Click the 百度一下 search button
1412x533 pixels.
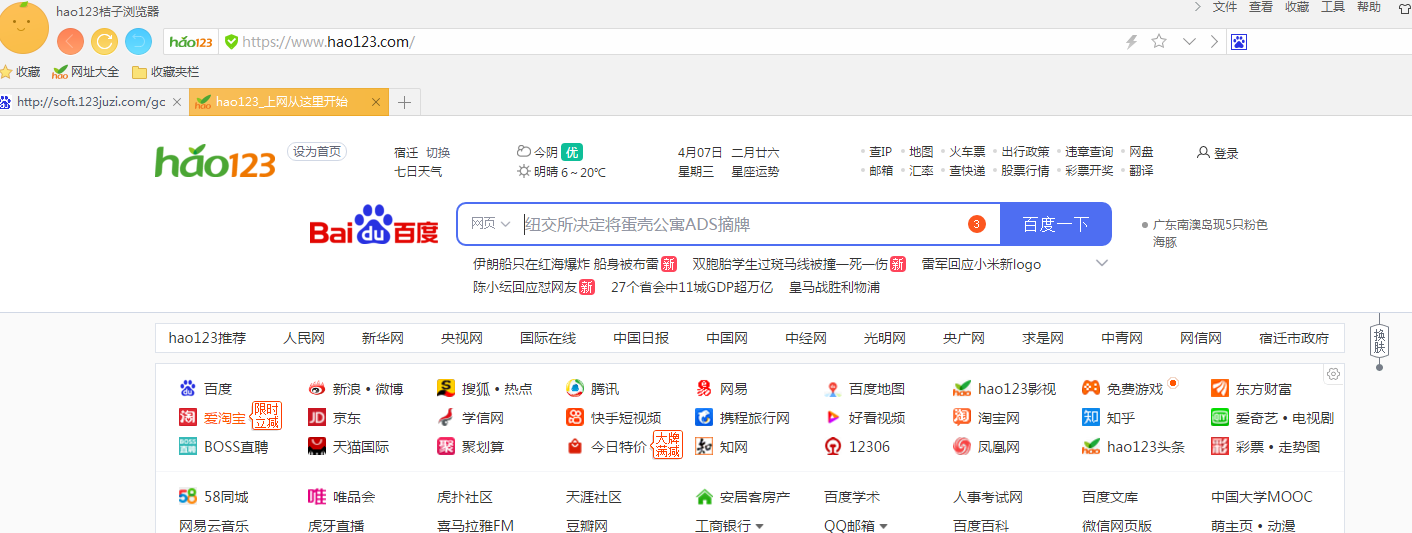click(x=1055, y=224)
